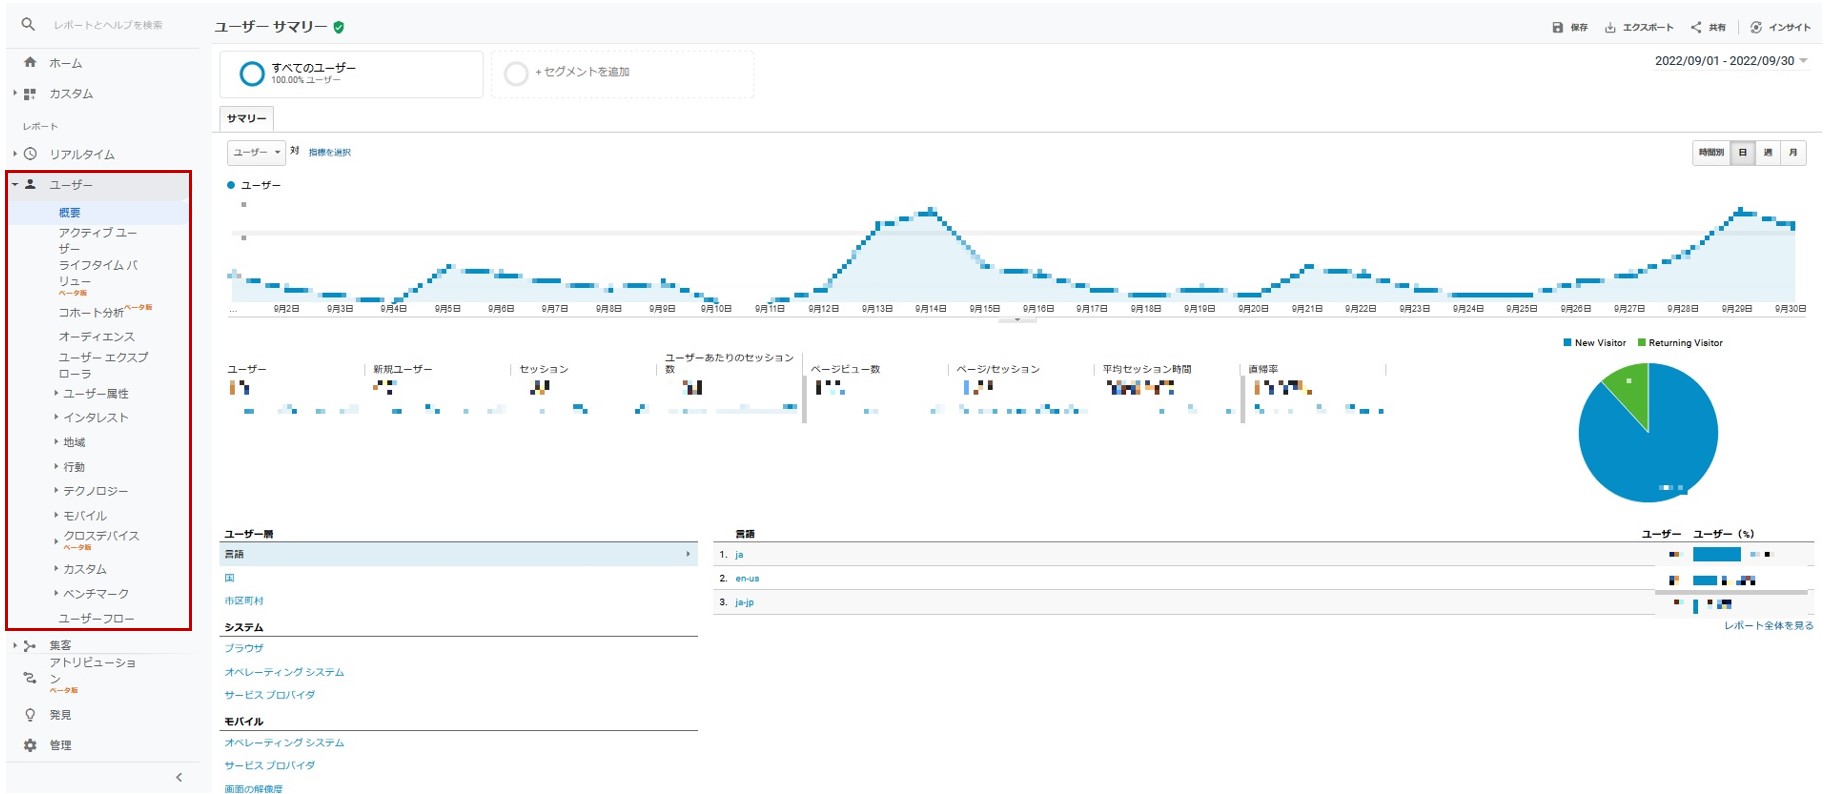Open the date range dropdown
Image resolution: width=1827 pixels, height=794 pixels.
pos(1731,61)
